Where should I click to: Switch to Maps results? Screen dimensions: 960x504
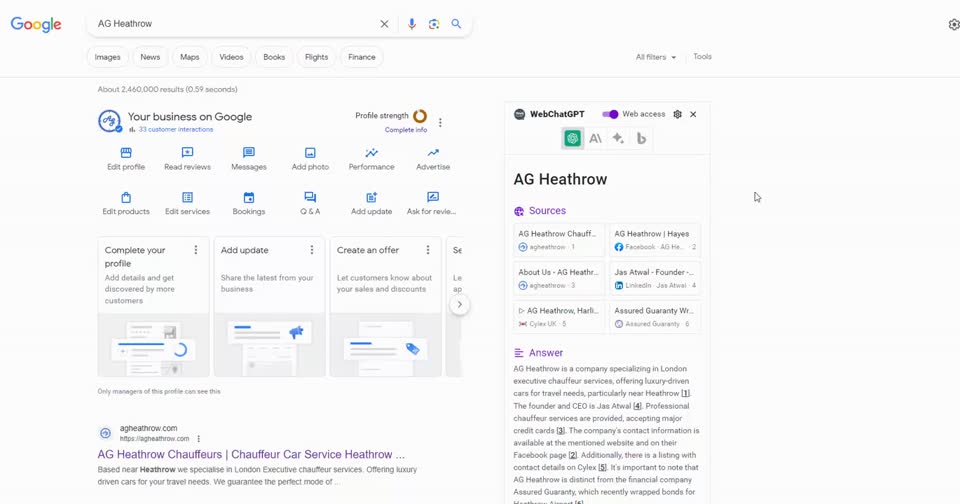[x=190, y=57]
